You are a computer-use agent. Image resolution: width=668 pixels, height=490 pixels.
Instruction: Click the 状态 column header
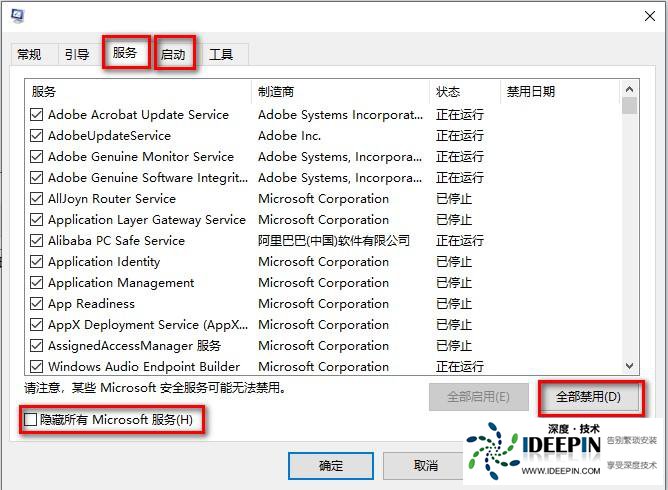tap(465, 92)
